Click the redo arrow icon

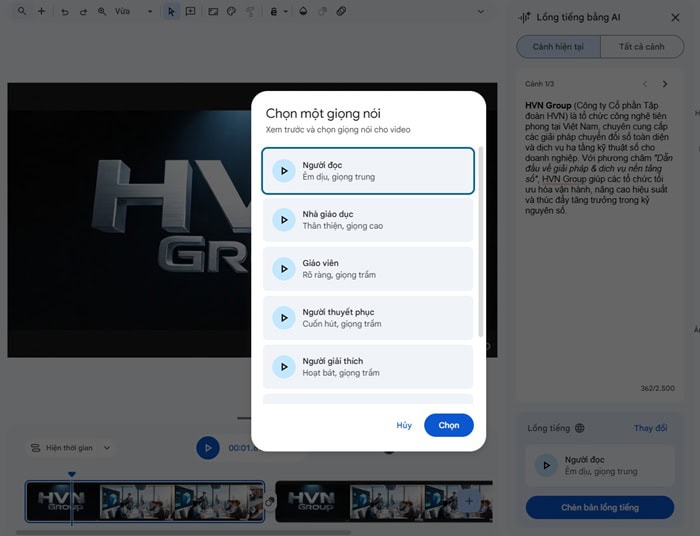tap(82, 12)
